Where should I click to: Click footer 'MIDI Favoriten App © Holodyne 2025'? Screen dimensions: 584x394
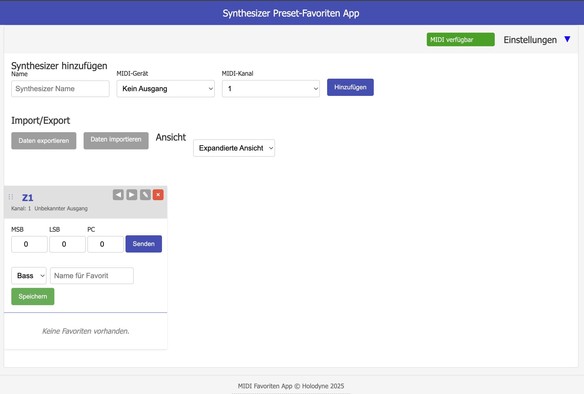click(291, 386)
